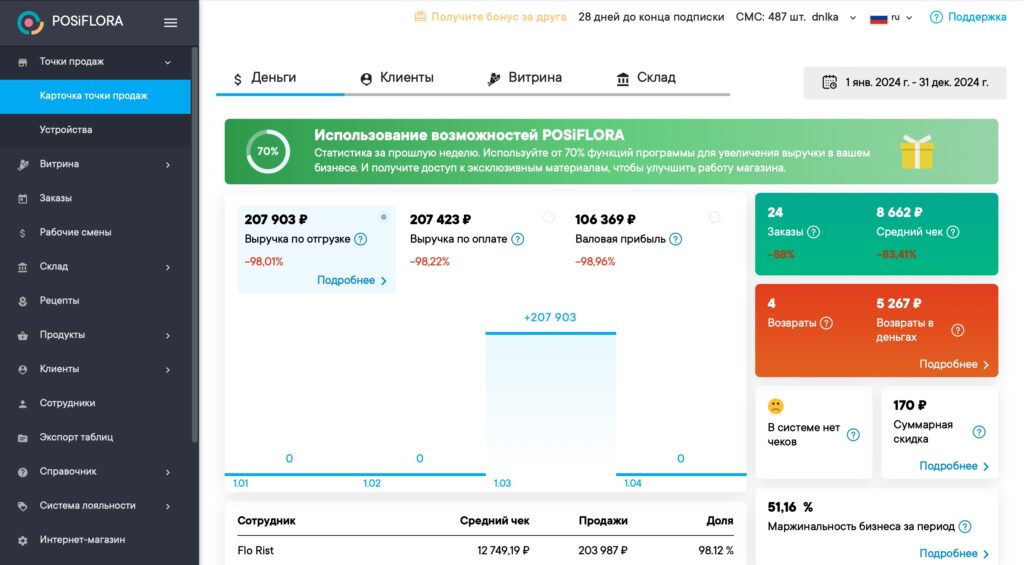Viewport: 1024px width, 565px height.
Task: Click the 70% usage progress circle
Action: point(268,152)
